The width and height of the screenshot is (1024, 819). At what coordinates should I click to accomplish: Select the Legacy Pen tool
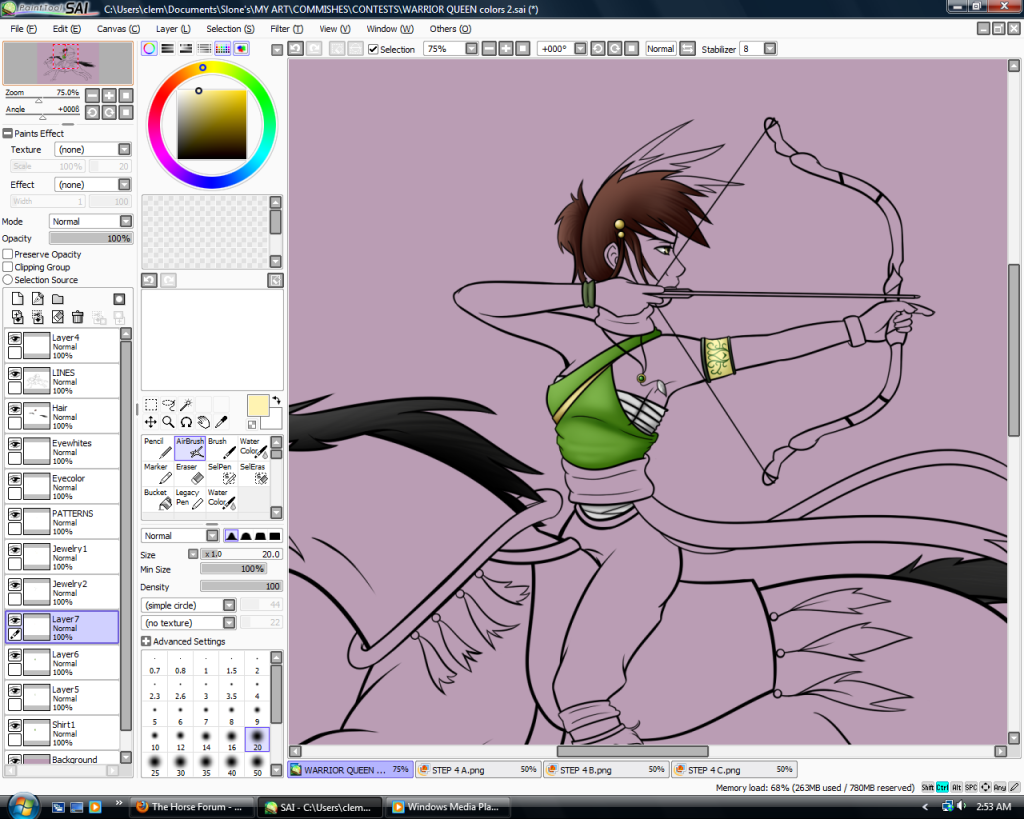tap(190, 500)
